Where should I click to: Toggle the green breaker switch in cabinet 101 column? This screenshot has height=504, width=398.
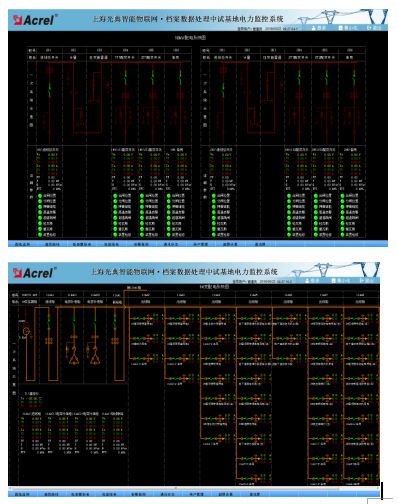click(49, 89)
